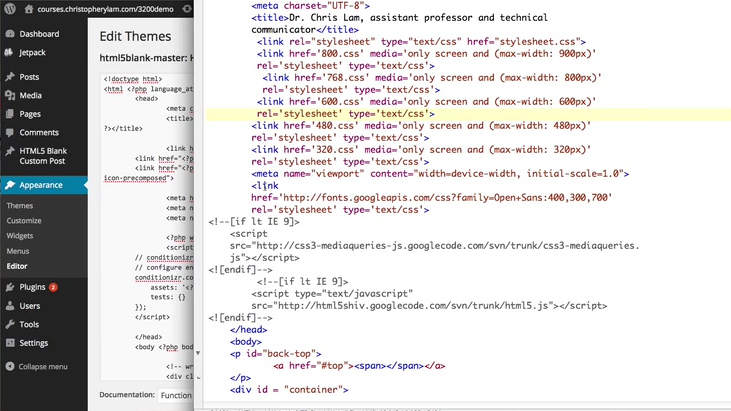
Task: Click the html5shiv script src line
Action: click(x=429, y=306)
